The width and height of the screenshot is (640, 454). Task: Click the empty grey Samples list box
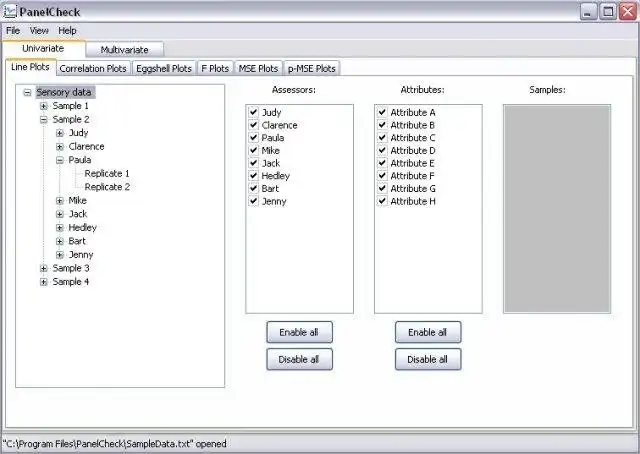click(557, 209)
